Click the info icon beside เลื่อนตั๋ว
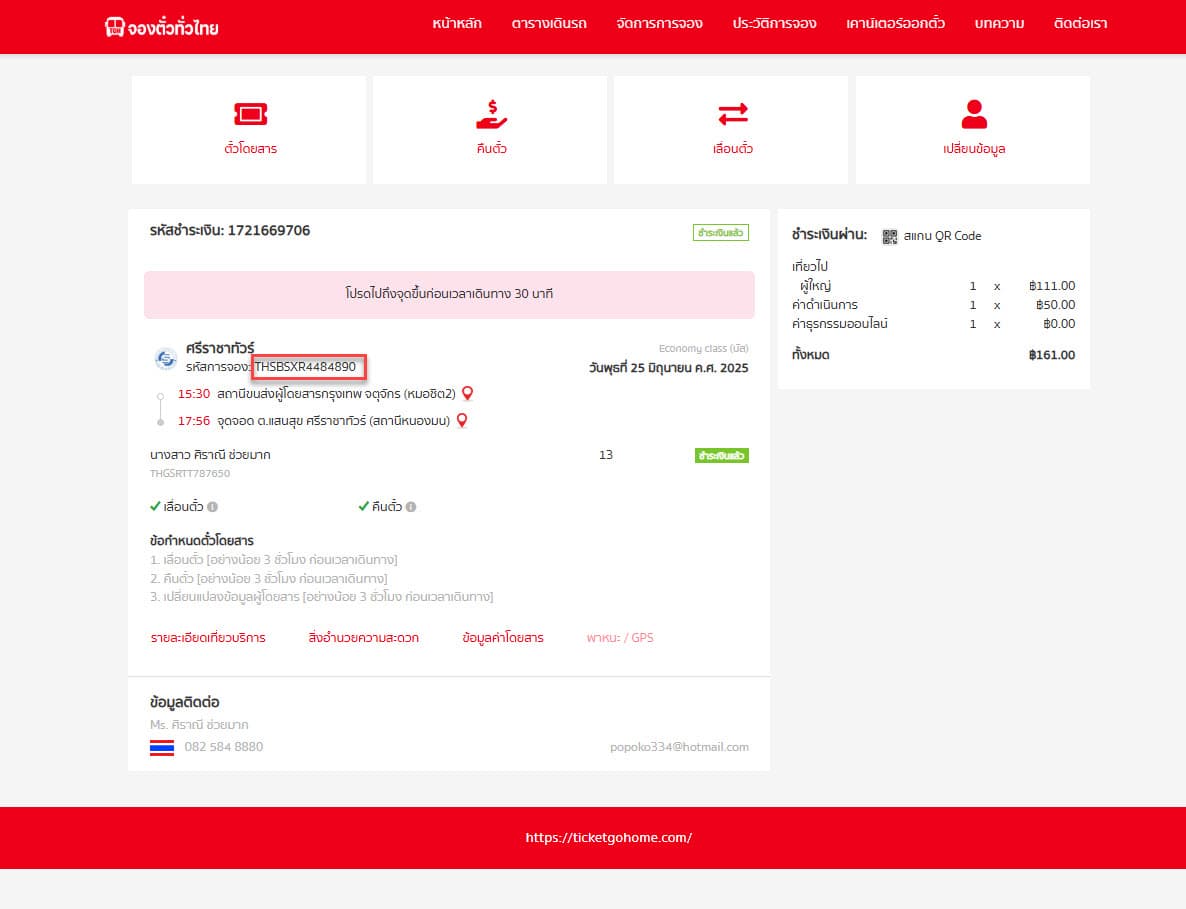This screenshot has width=1186, height=909. tap(212, 507)
